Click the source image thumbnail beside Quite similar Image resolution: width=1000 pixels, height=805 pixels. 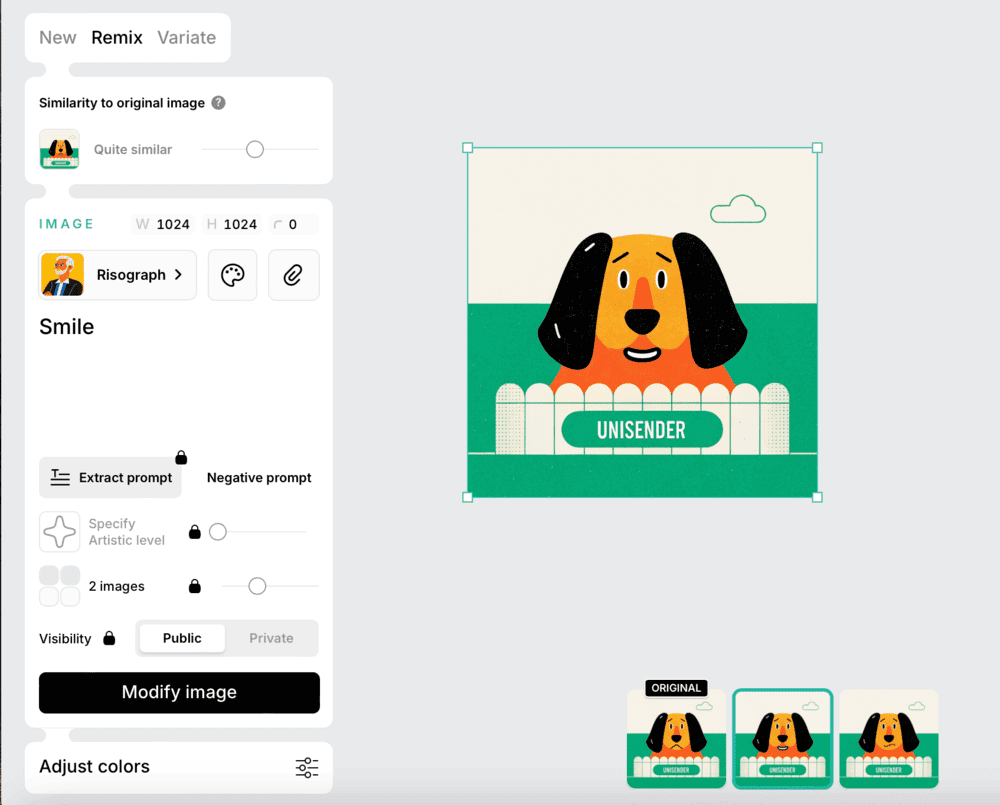click(59, 149)
